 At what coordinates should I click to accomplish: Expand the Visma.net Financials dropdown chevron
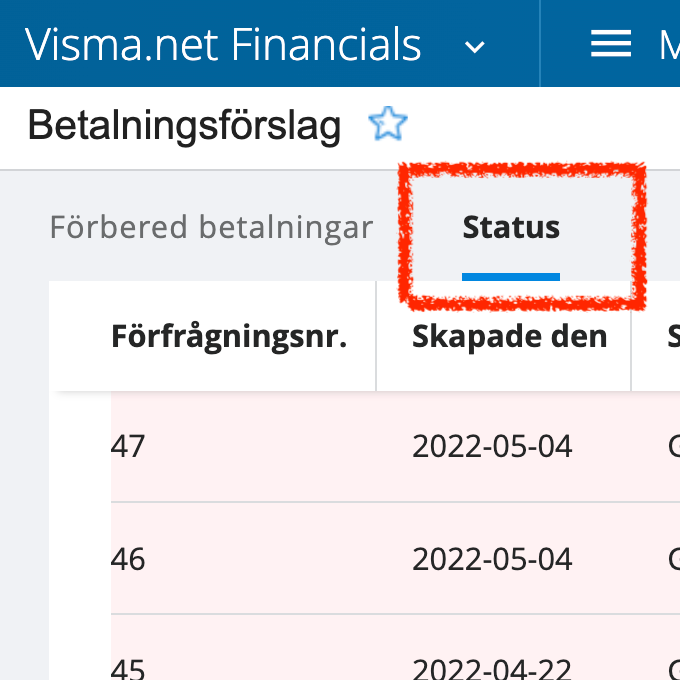click(475, 46)
